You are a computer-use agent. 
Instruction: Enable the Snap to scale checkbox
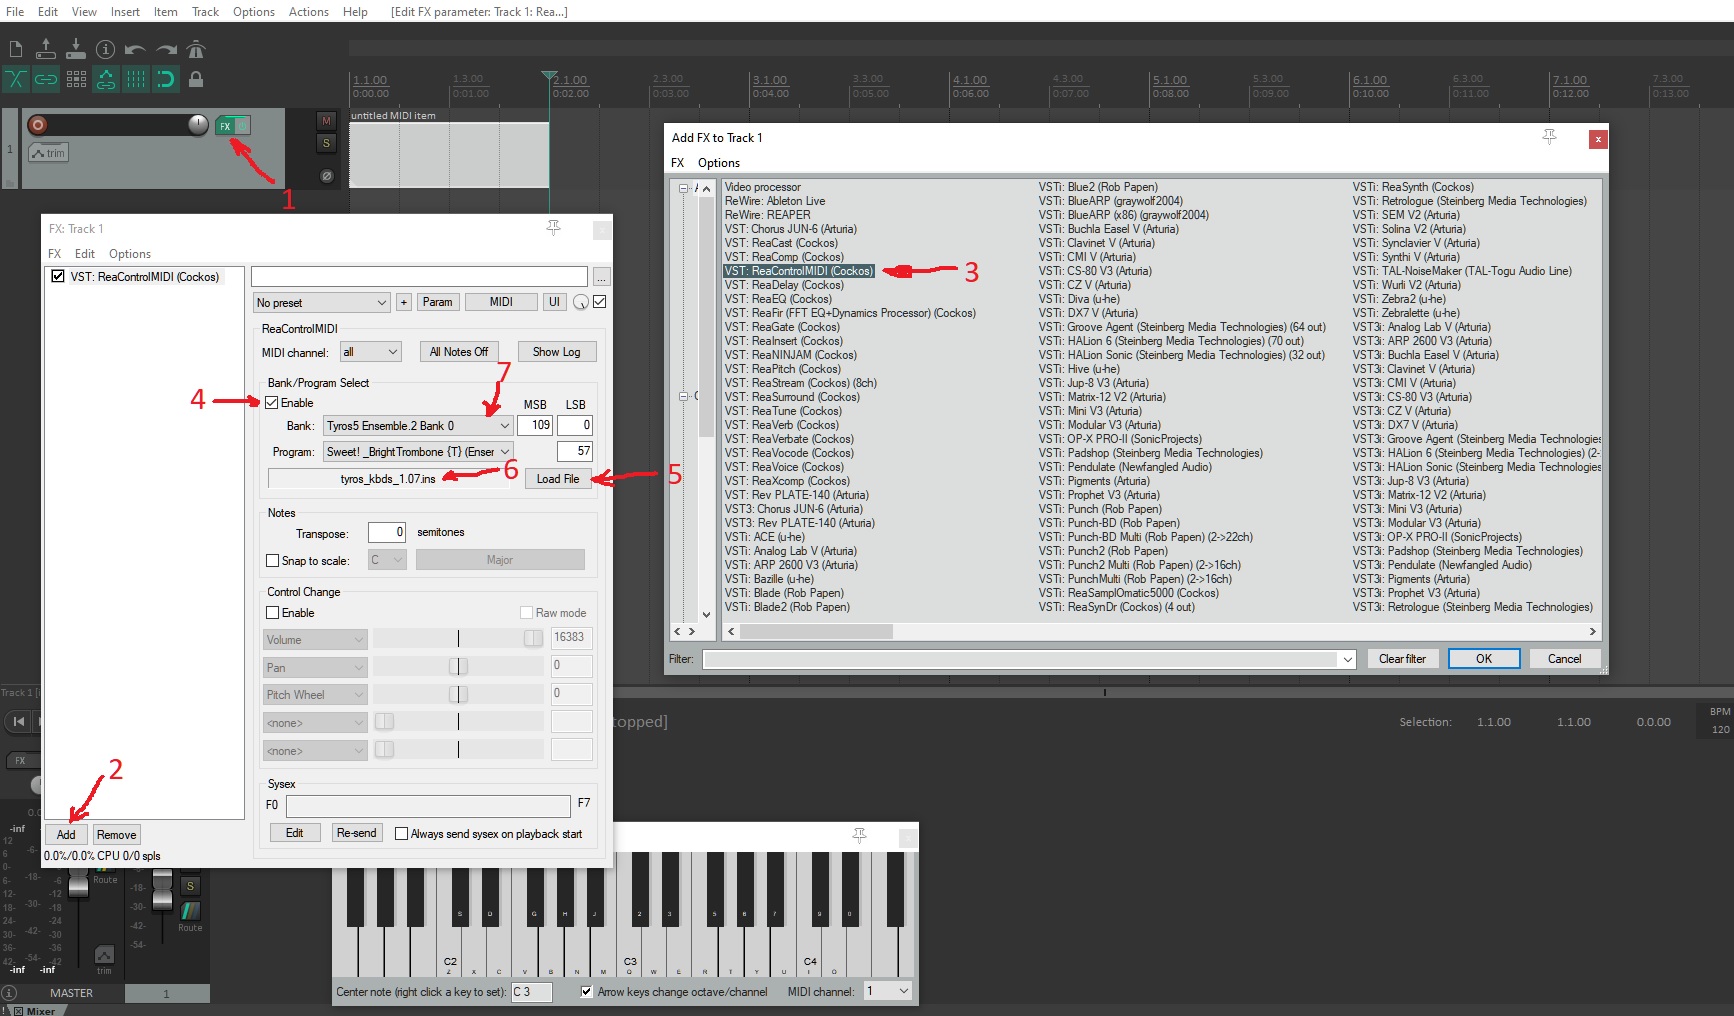pyautogui.click(x=272, y=561)
